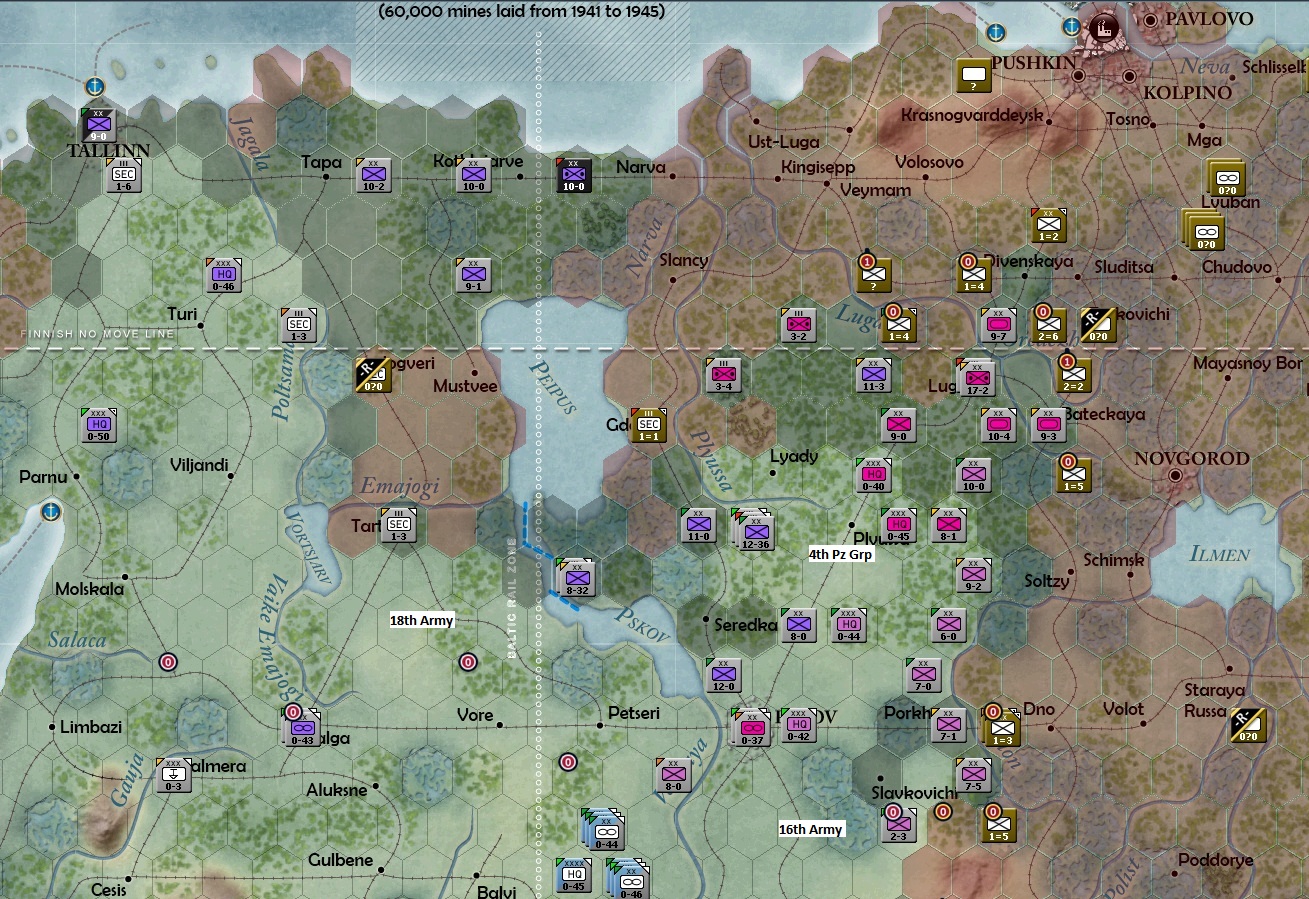Screen dimensions: 1309x899
Task: Select the 9-1 infantry division counter
Action: coord(473,275)
